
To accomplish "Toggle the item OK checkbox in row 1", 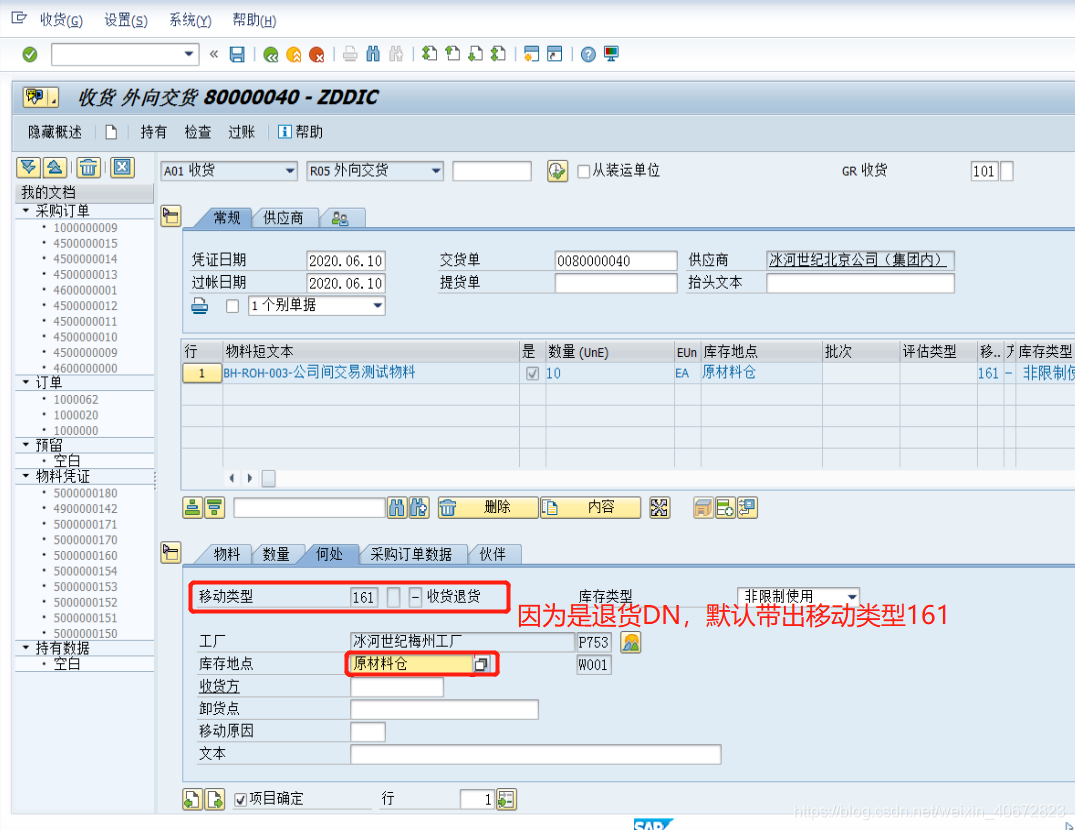I will pyautogui.click(x=532, y=374).
